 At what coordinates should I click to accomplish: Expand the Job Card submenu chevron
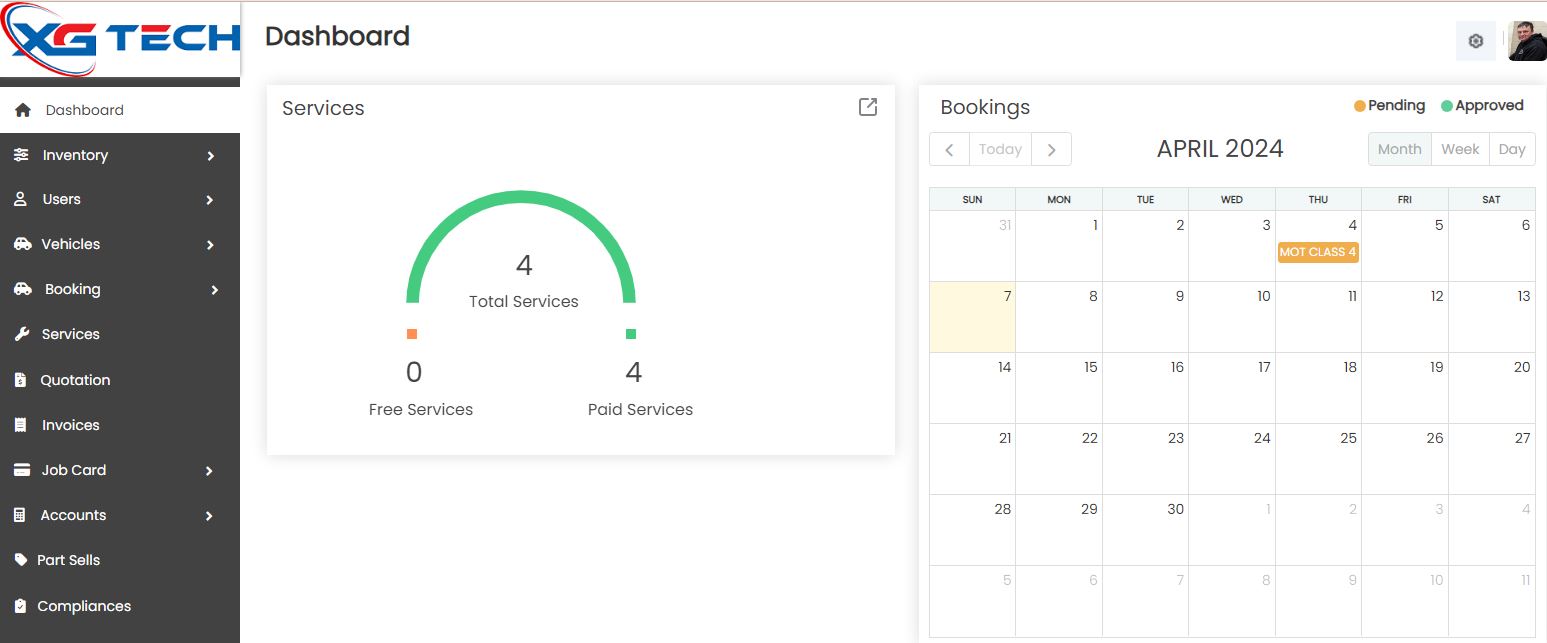pos(209,471)
